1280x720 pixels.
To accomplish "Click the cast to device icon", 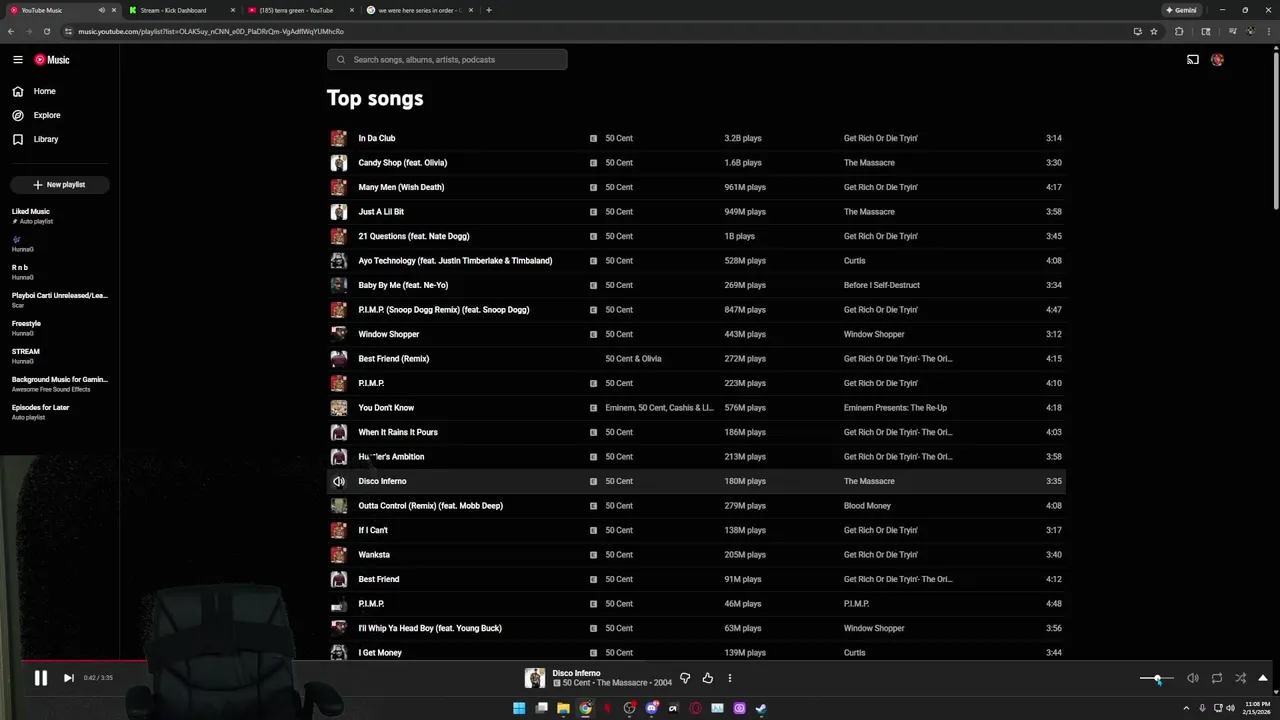I will (1193, 60).
